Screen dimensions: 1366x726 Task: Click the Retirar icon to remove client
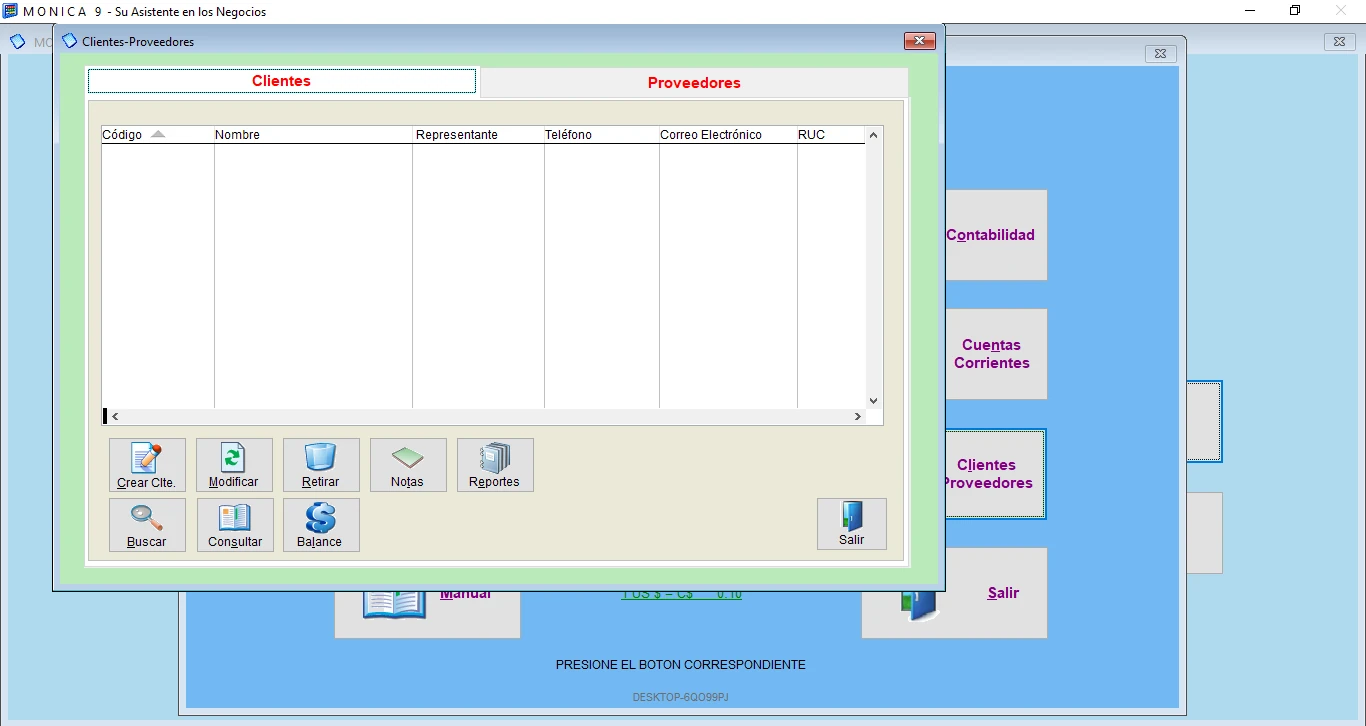(x=321, y=464)
